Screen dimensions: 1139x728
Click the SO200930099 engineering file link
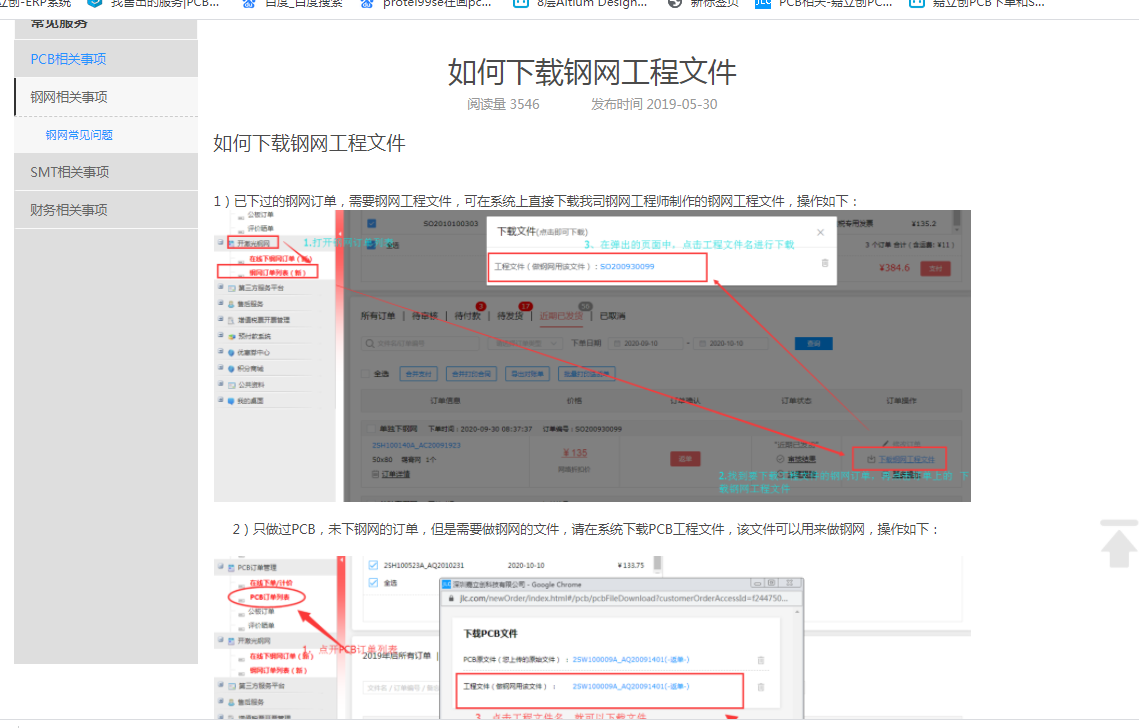627,267
